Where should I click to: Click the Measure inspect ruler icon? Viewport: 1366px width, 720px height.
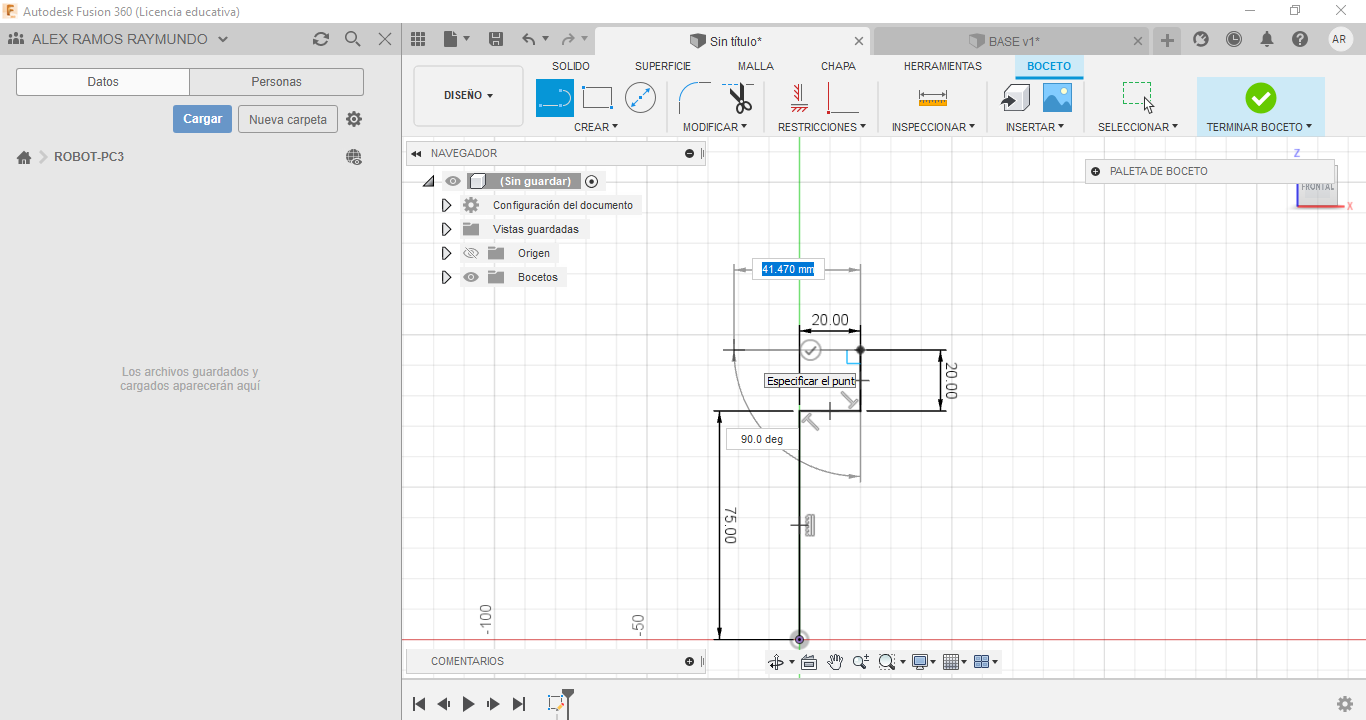[932, 98]
